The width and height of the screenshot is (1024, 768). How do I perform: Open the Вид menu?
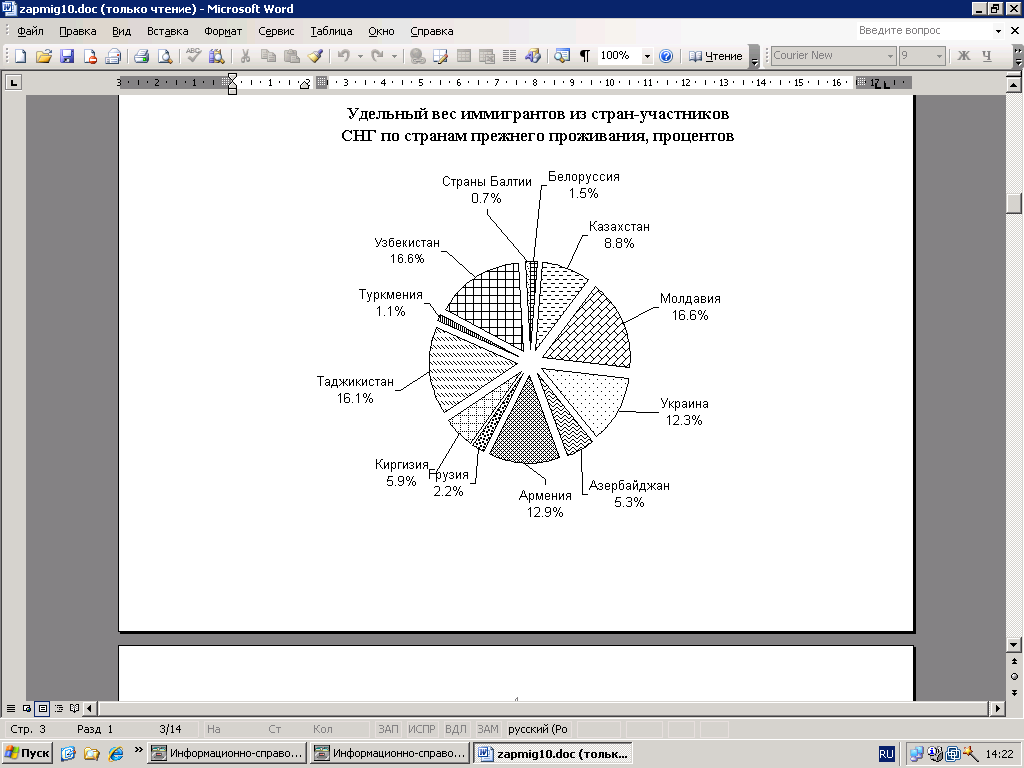(x=121, y=31)
